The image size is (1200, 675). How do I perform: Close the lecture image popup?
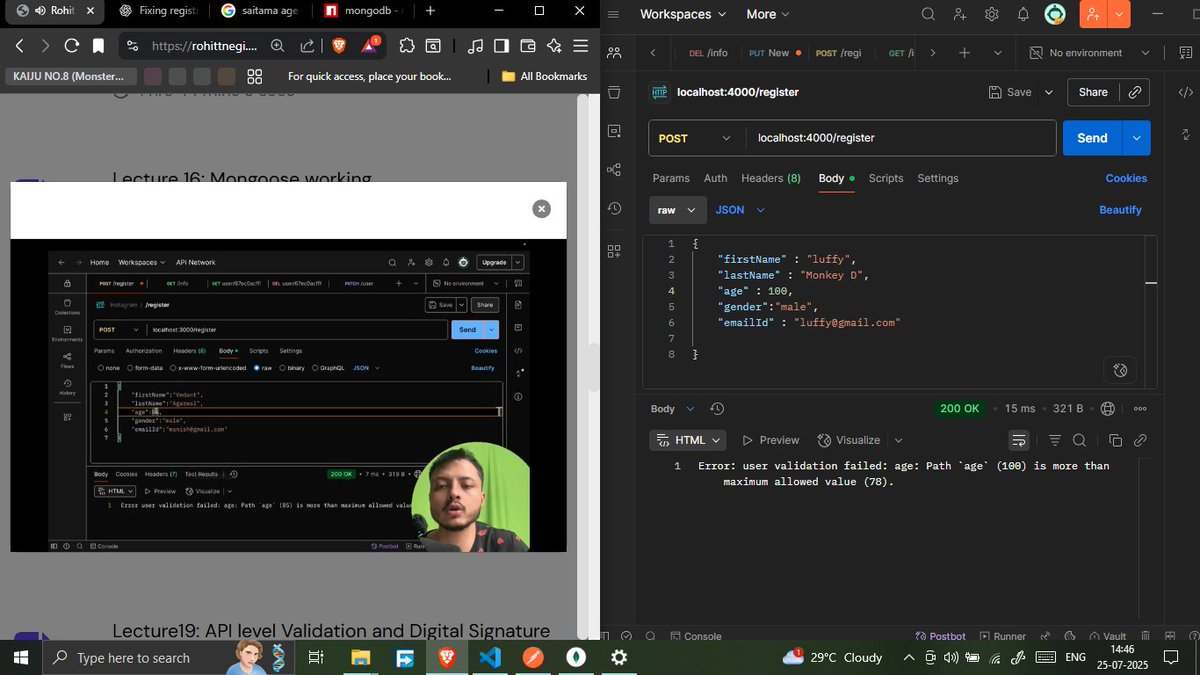click(x=541, y=209)
